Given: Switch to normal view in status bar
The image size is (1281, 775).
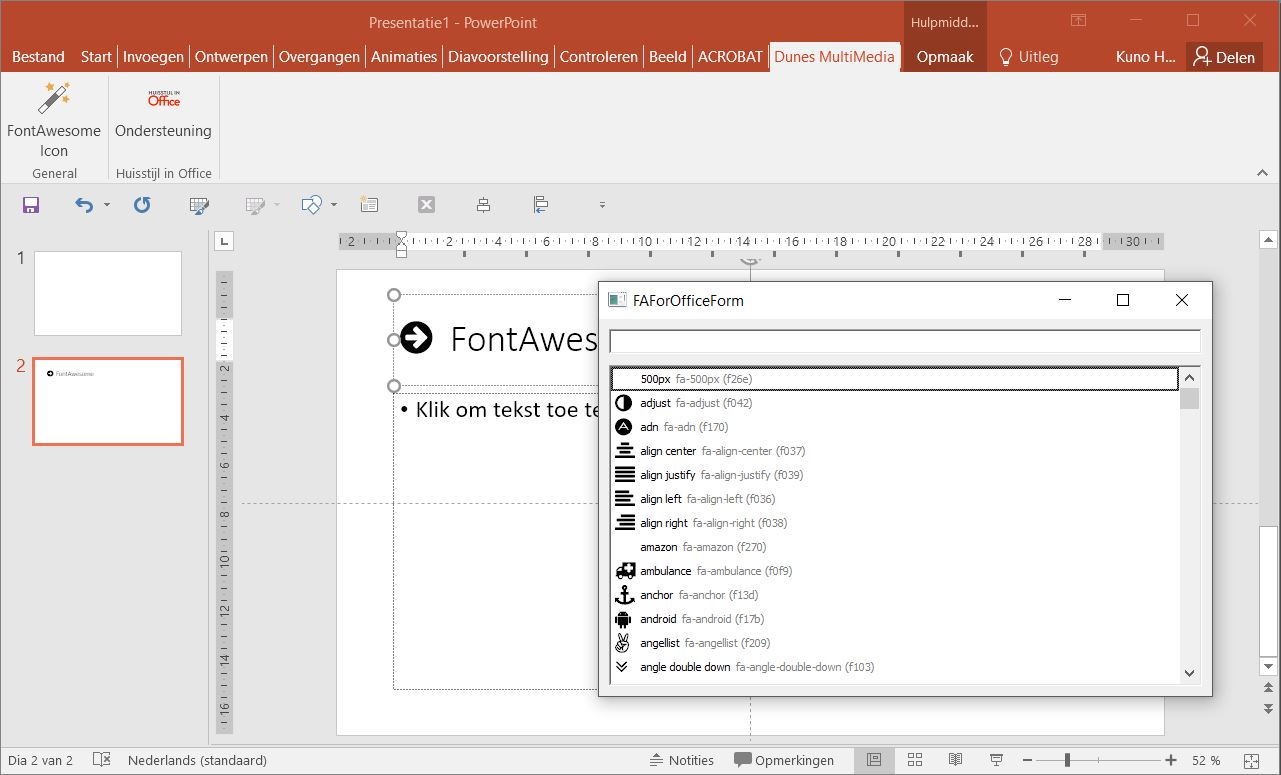Looking at the screenshot, I should point(874,760).
